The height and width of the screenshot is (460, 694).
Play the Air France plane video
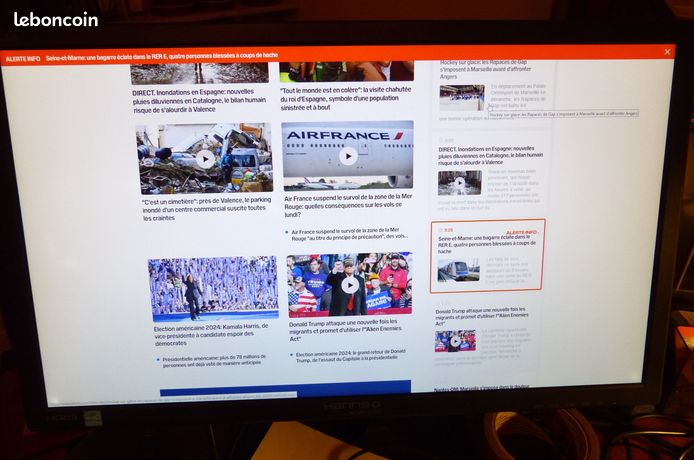[348, 156]
